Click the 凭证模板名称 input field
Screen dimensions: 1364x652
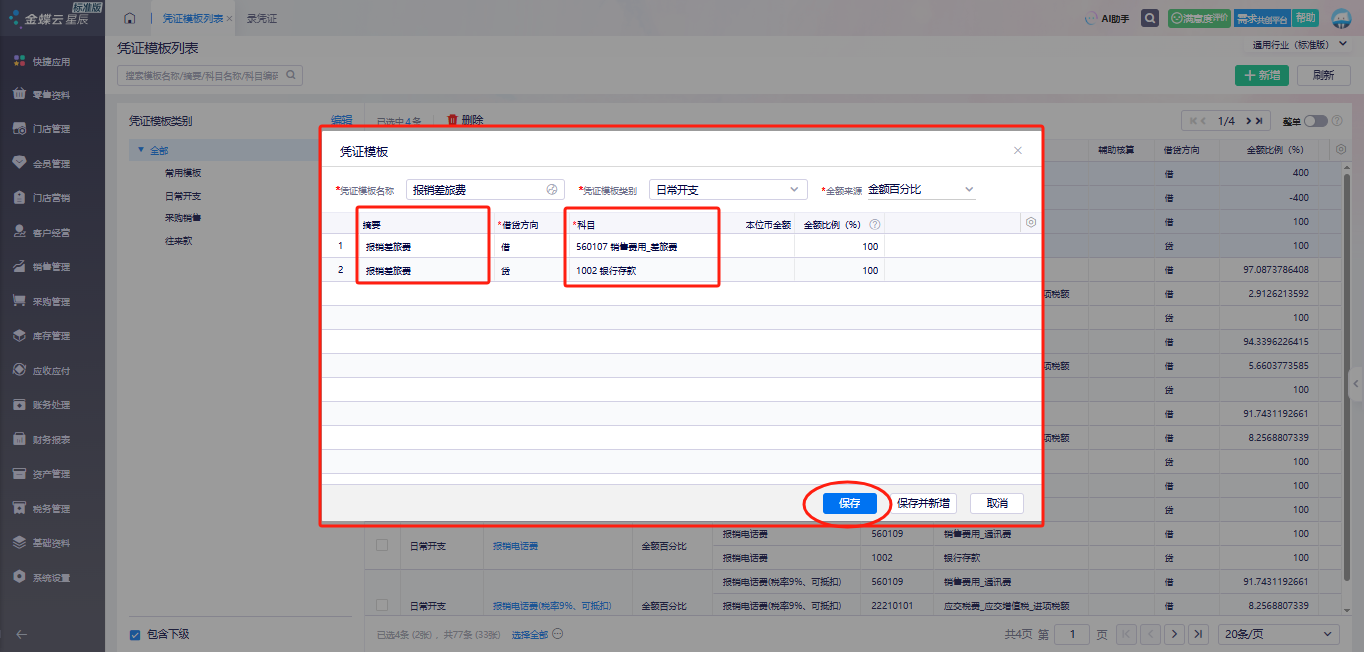476,190
